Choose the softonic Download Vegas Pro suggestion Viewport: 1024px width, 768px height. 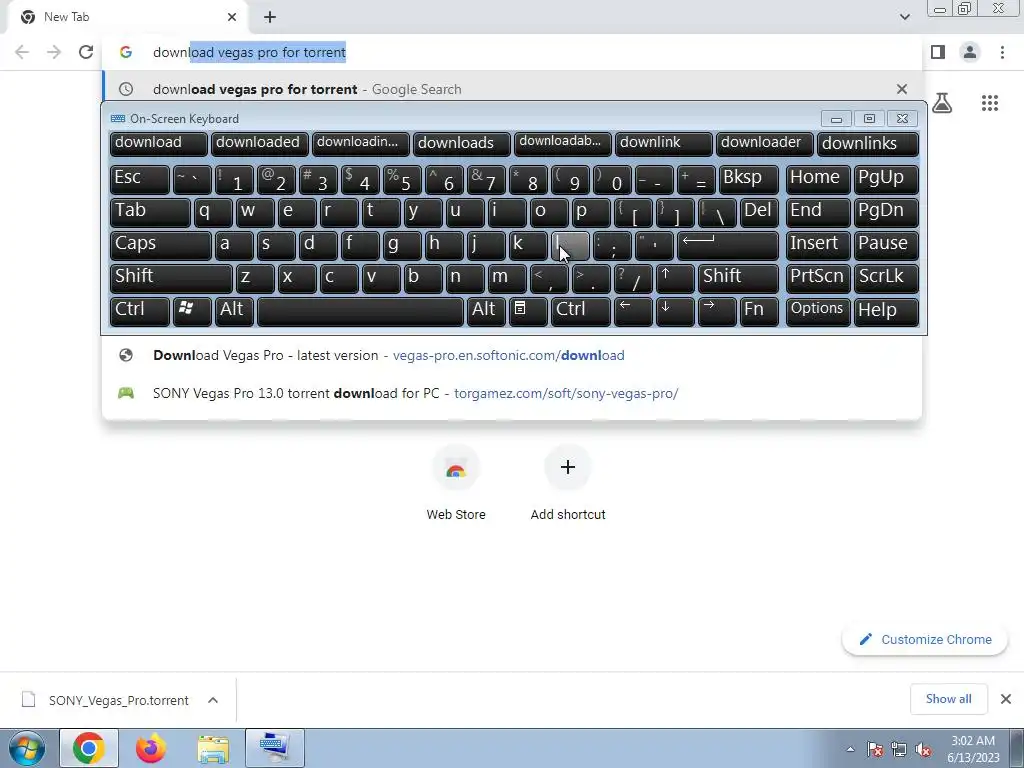click(512, 355)
